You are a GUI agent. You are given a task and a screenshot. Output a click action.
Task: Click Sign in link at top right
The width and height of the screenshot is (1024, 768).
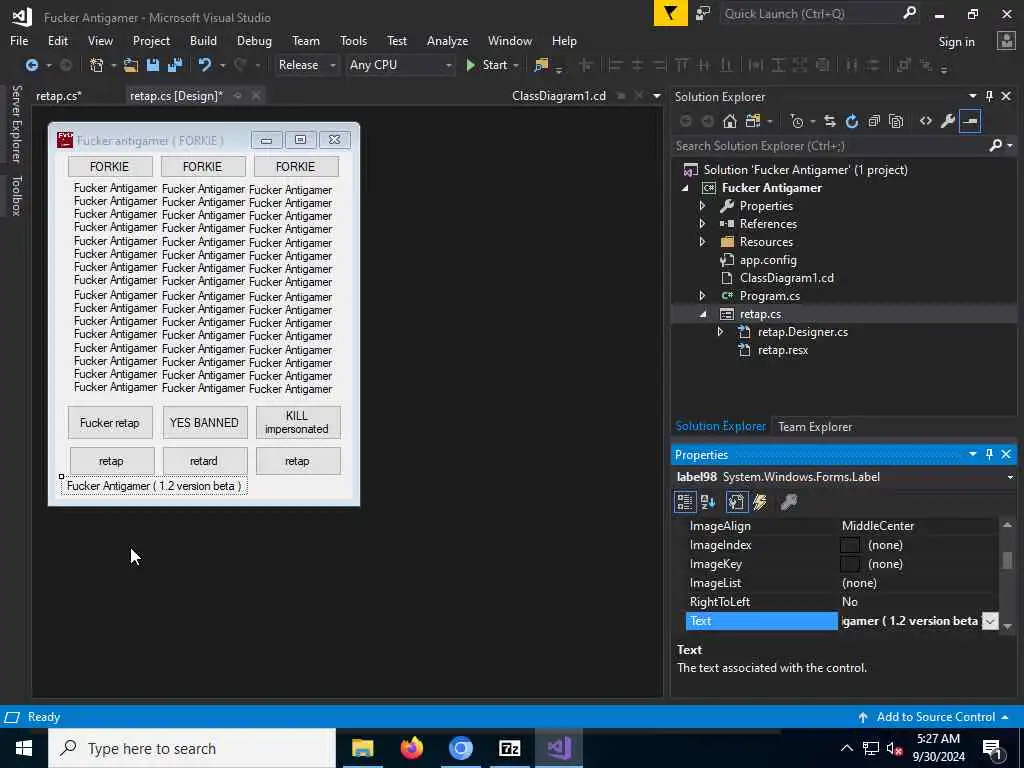956,42
